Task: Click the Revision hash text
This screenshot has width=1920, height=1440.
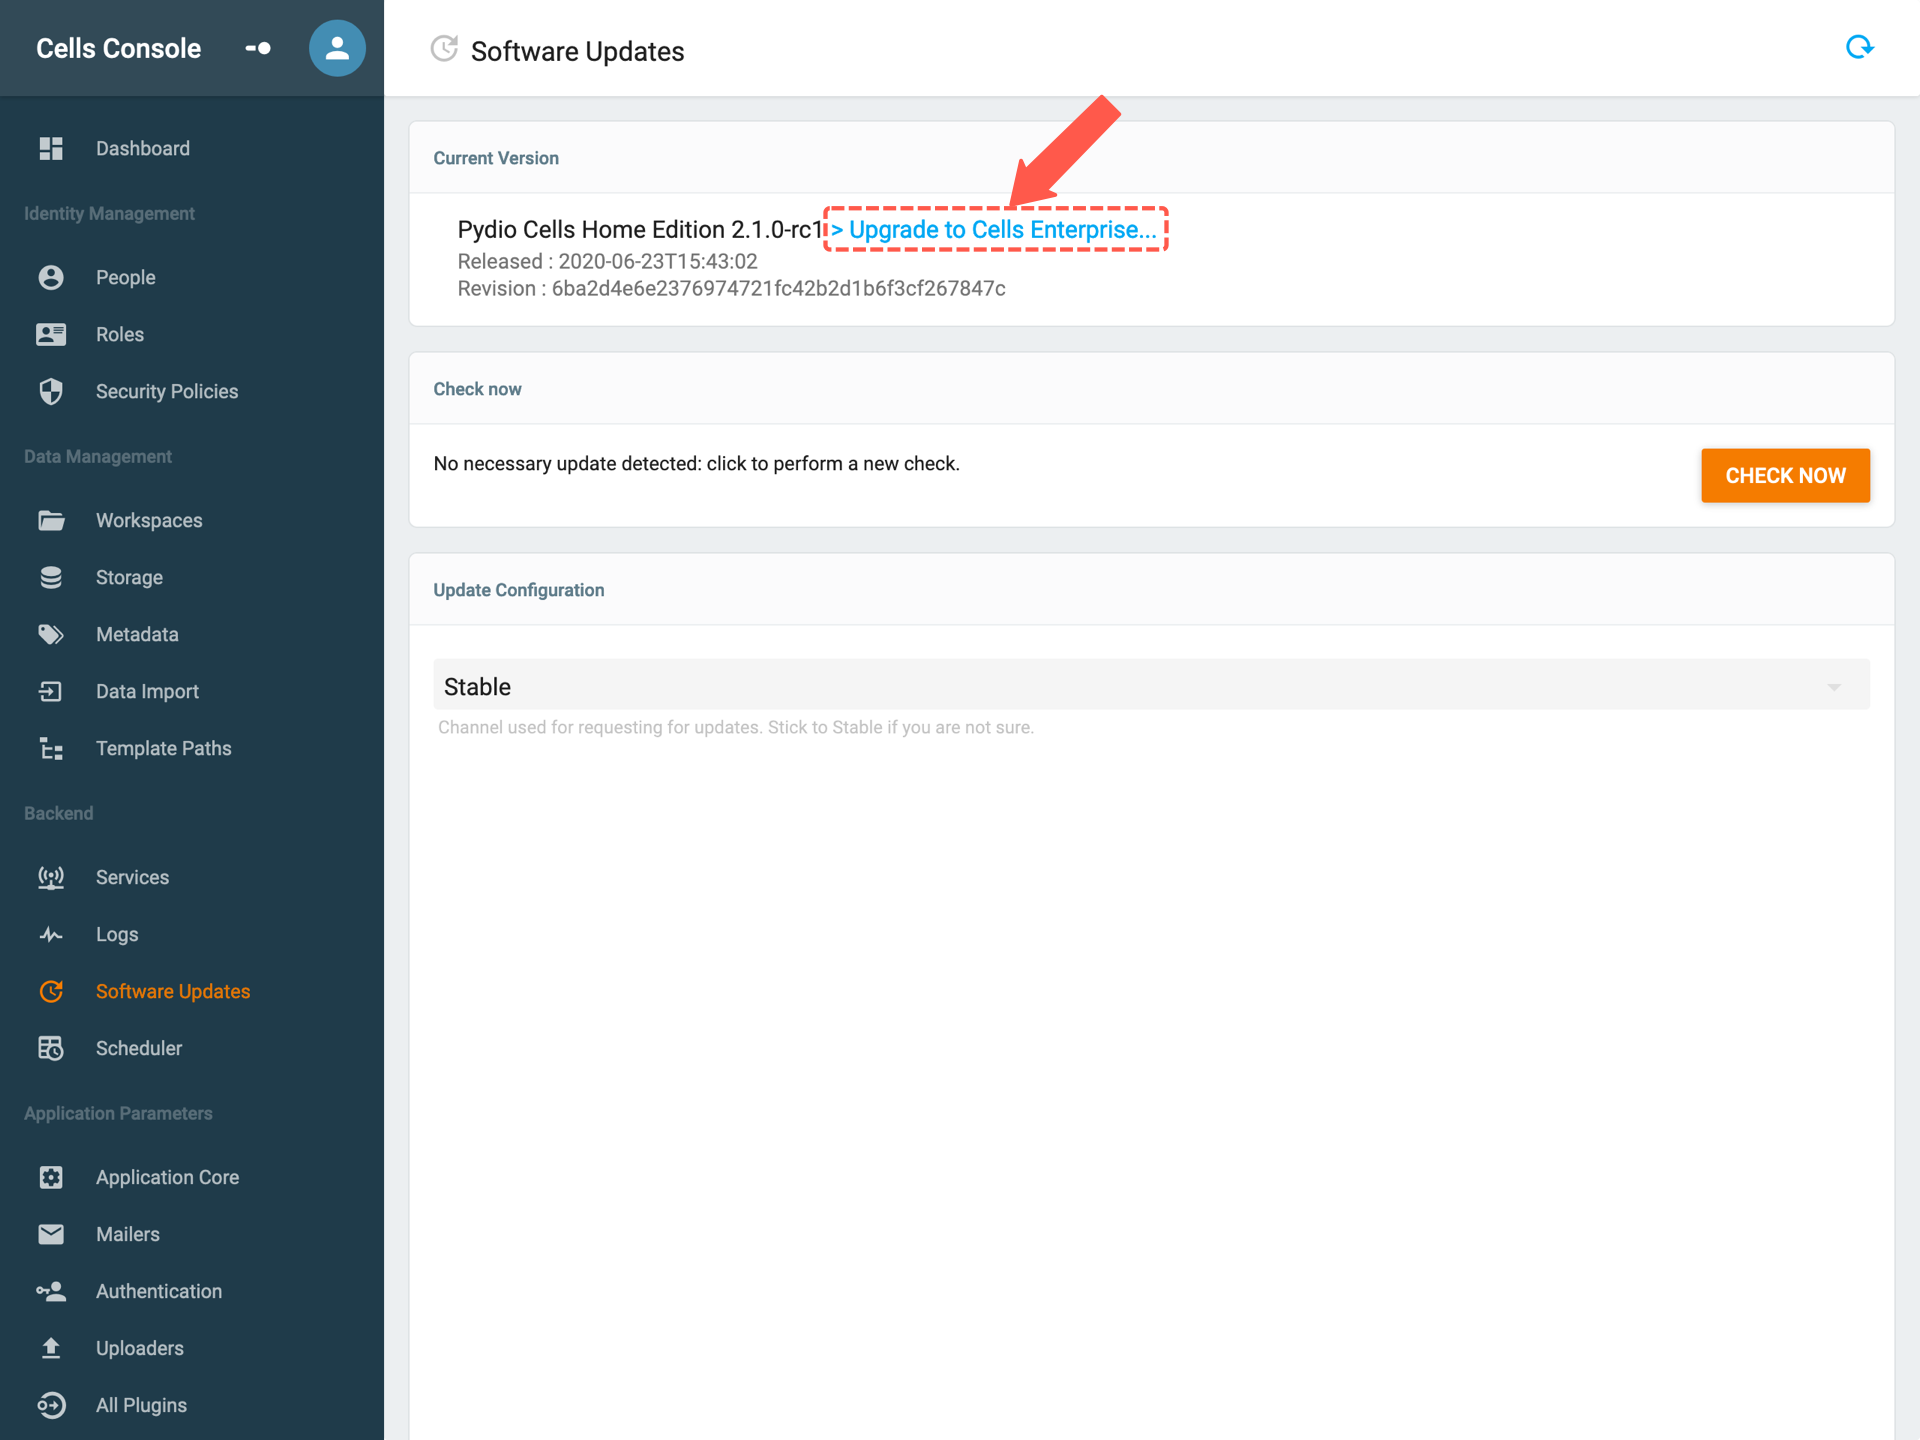Action: point(732,288)
